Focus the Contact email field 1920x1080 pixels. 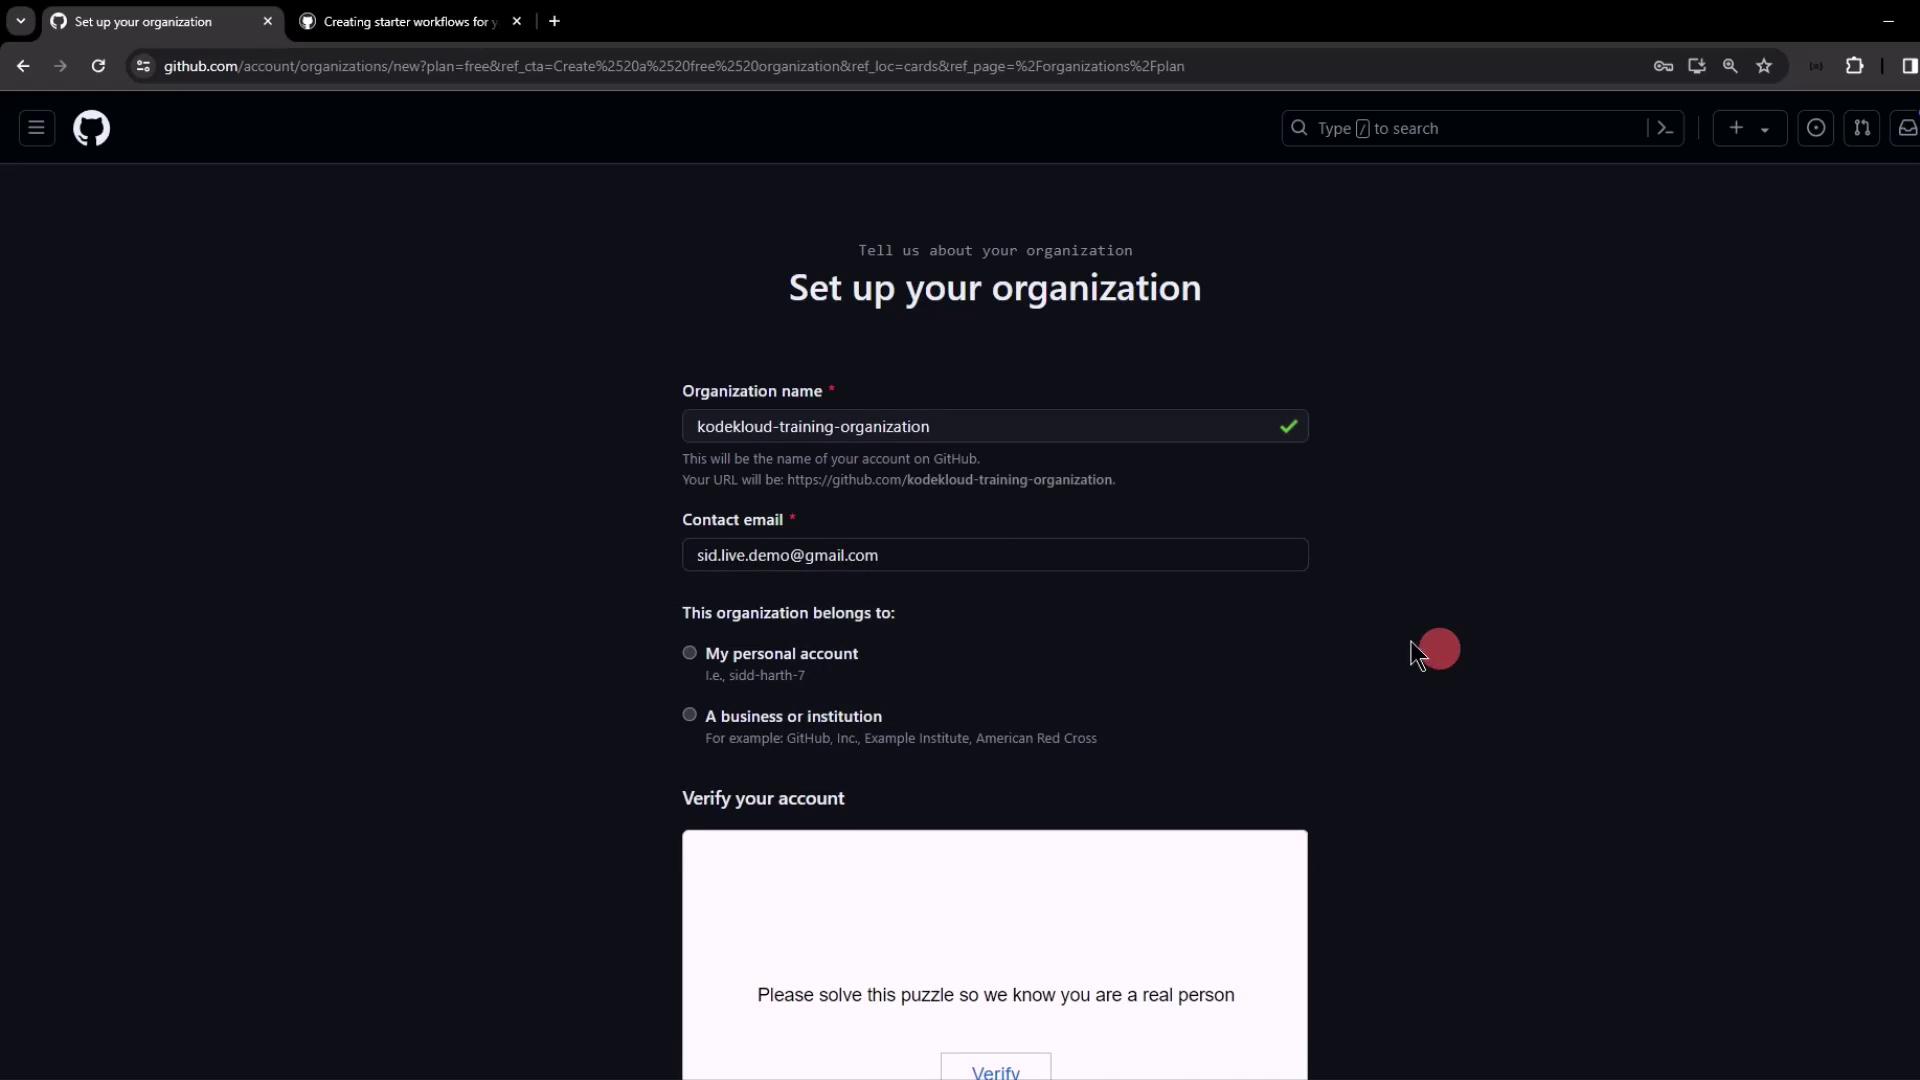(x=994, y=555)
